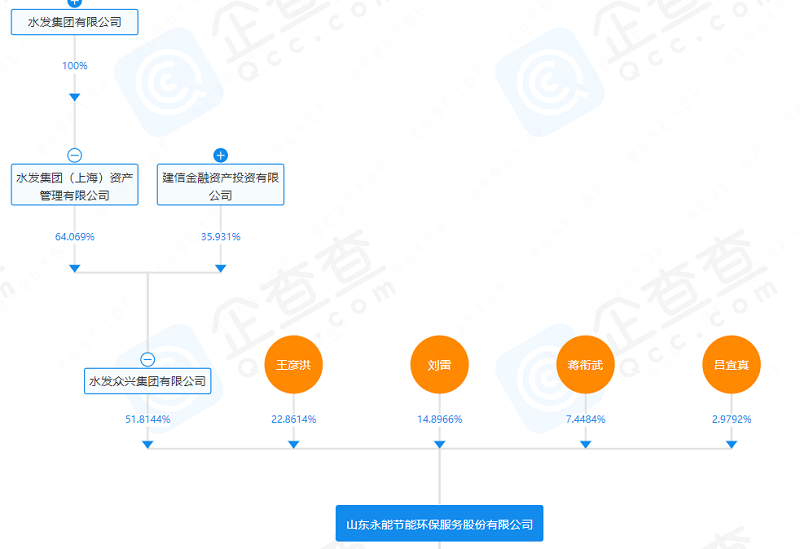Collapse the 水发众兴集团有限公司 node with minus icon
Viewport: 800px width, 549px height.
[147, 360]
